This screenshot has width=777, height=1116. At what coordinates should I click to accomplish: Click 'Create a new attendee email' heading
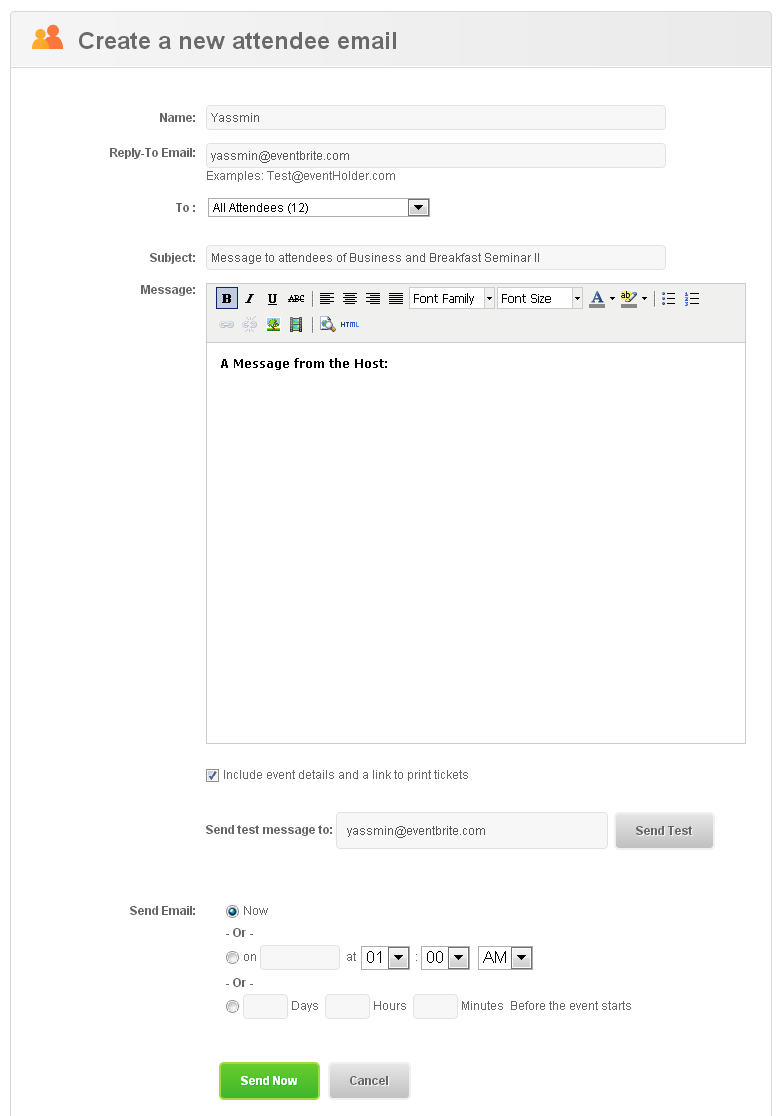tap(238, 41)
